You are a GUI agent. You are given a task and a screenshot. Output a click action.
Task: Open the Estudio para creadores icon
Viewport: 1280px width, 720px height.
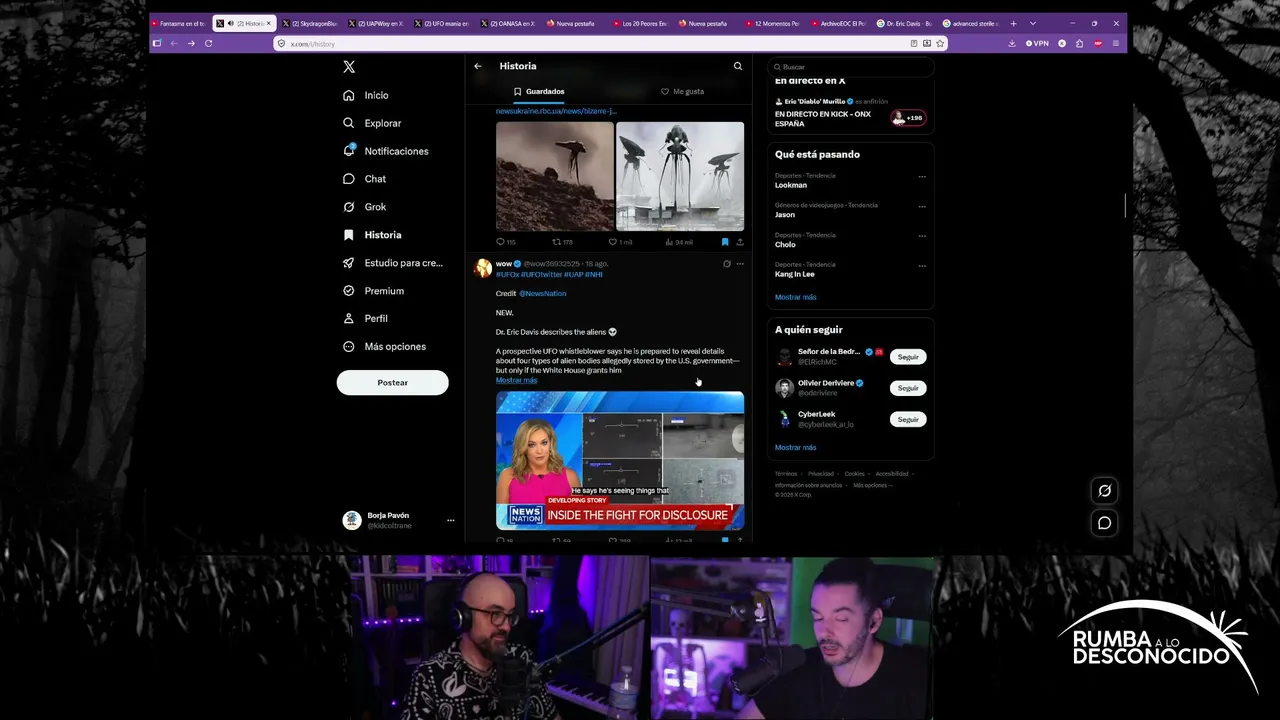[348, 263]
